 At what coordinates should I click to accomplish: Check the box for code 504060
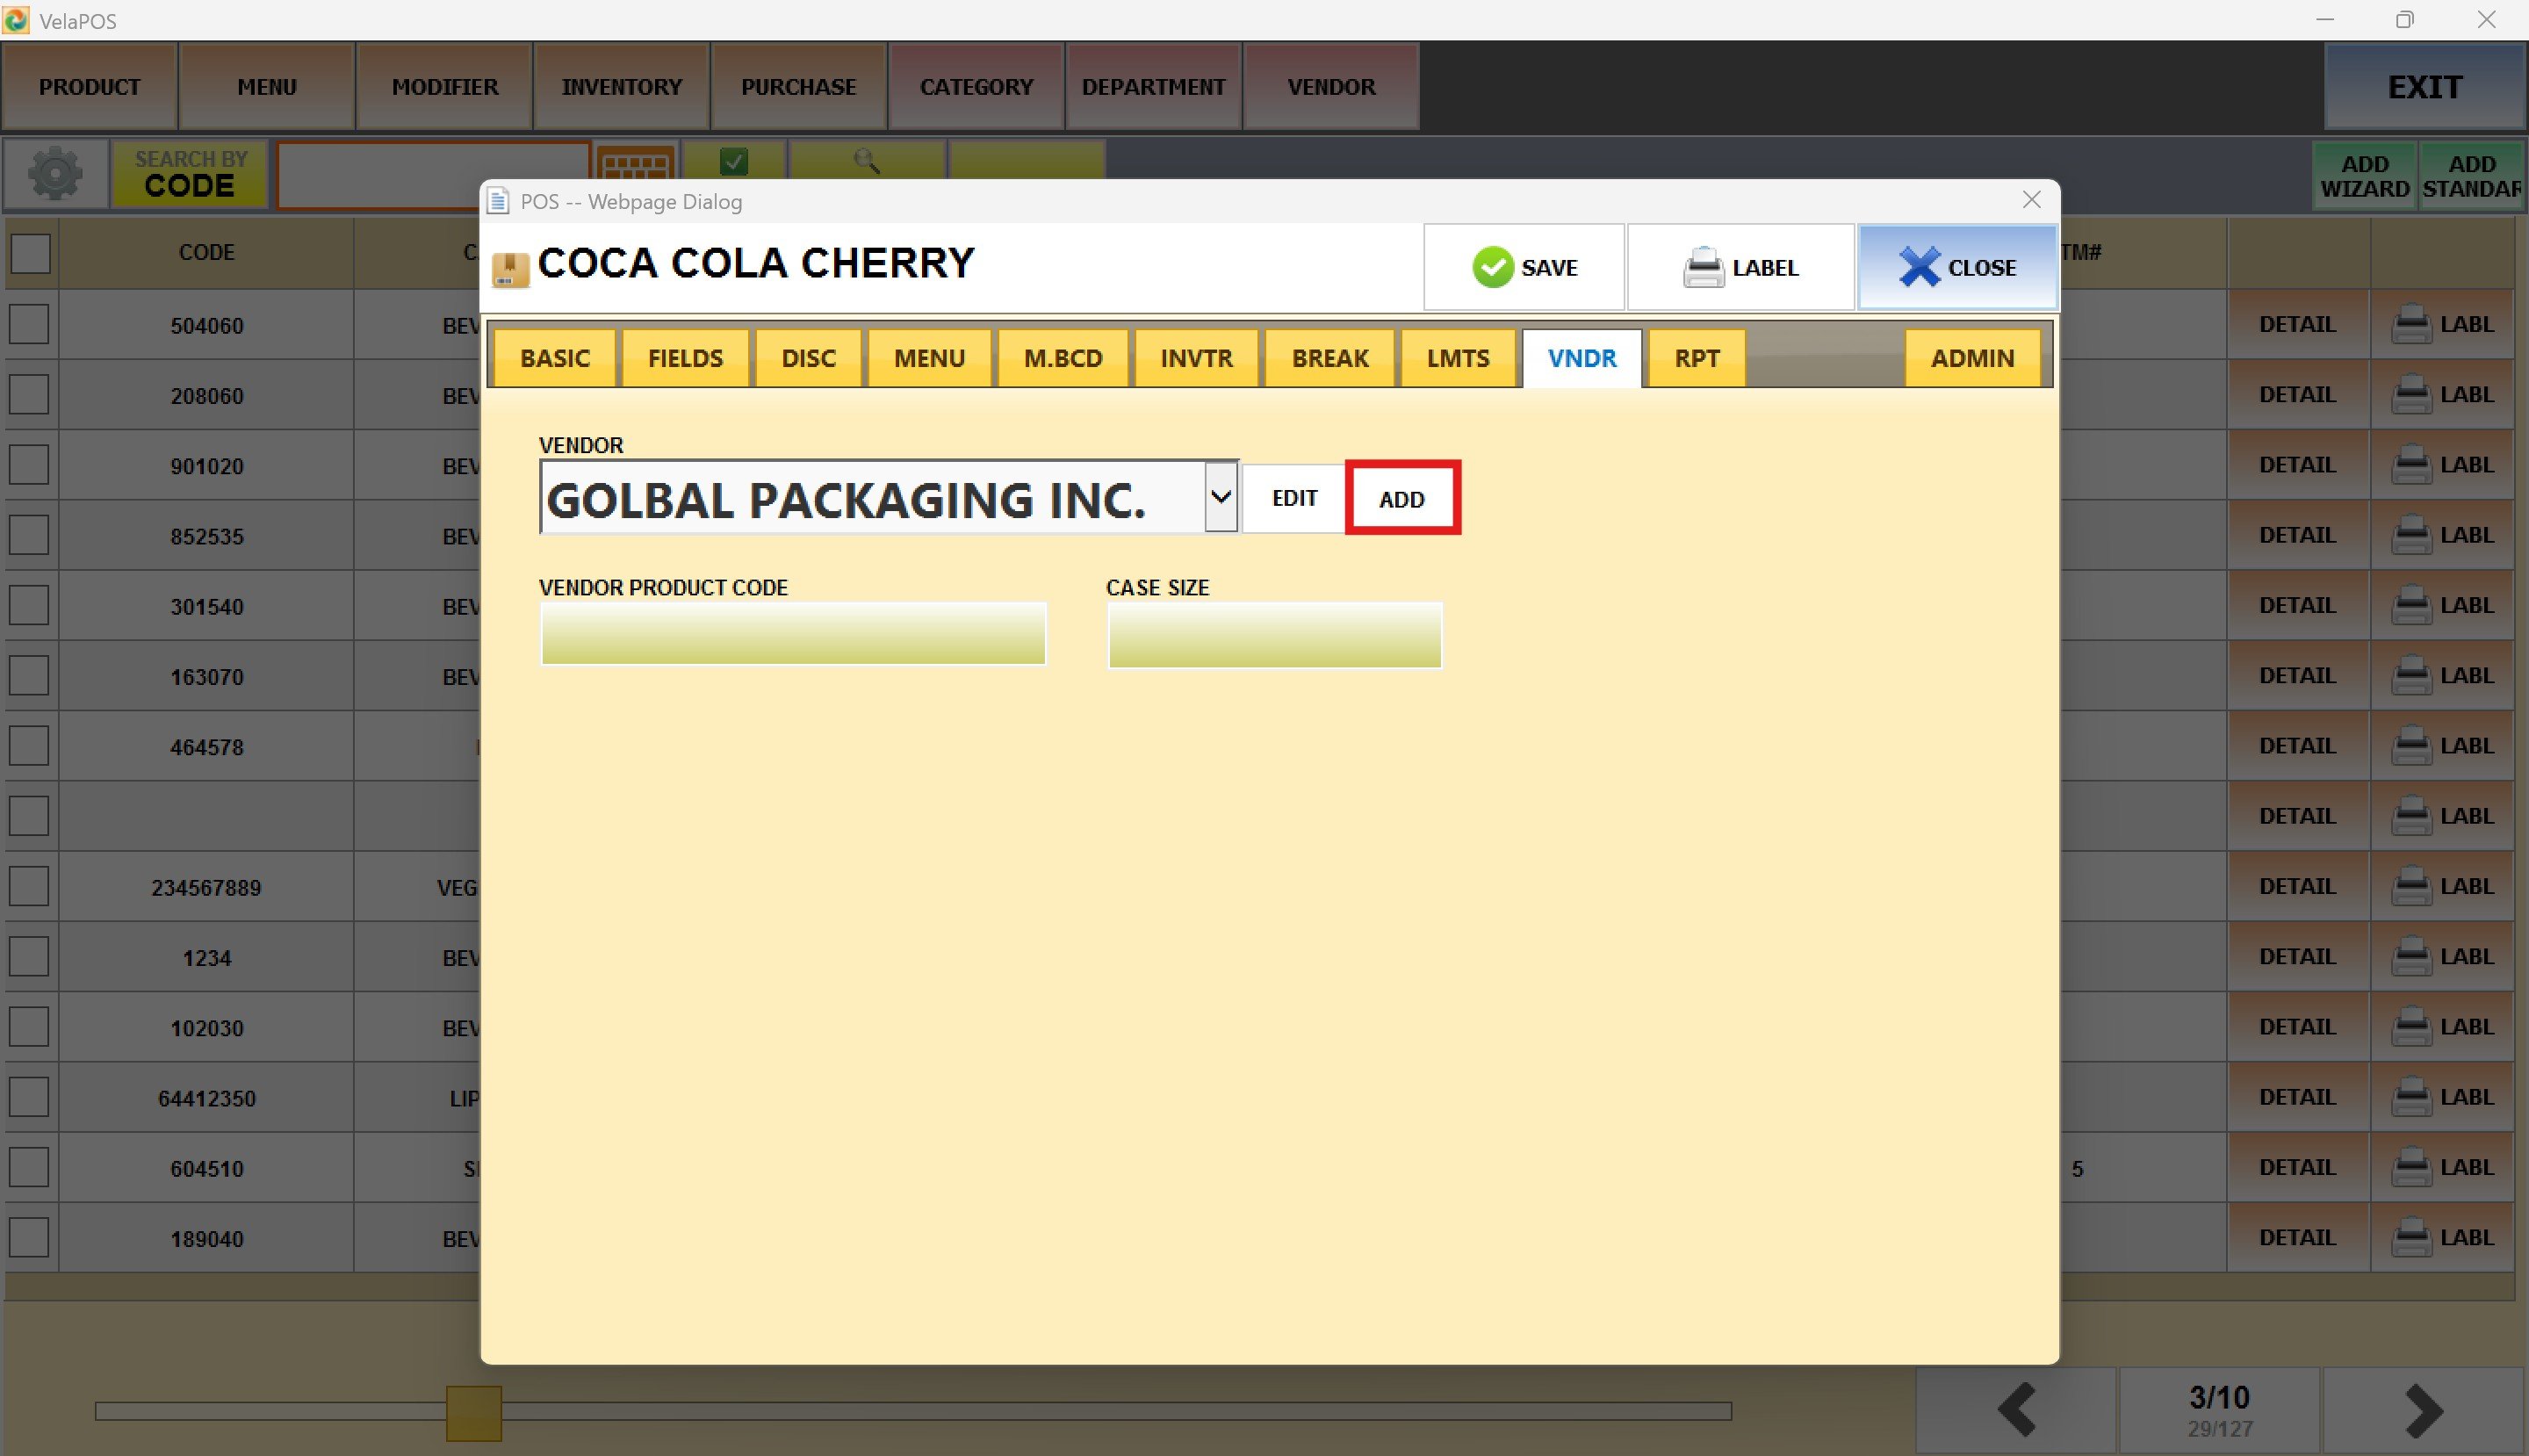tap(29, 325)
